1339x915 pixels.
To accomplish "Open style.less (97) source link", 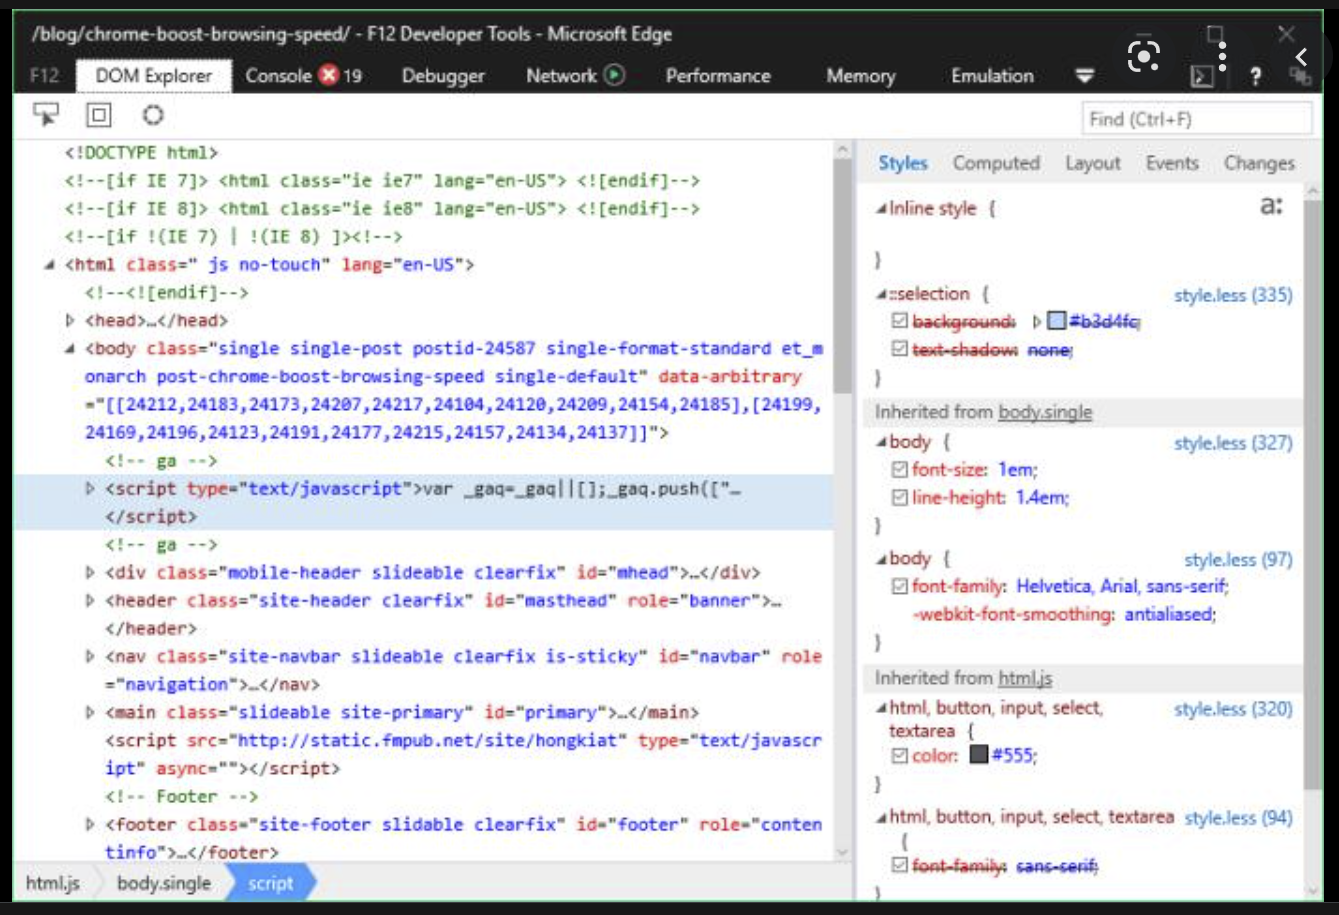I will click(x=1238, y=560).
